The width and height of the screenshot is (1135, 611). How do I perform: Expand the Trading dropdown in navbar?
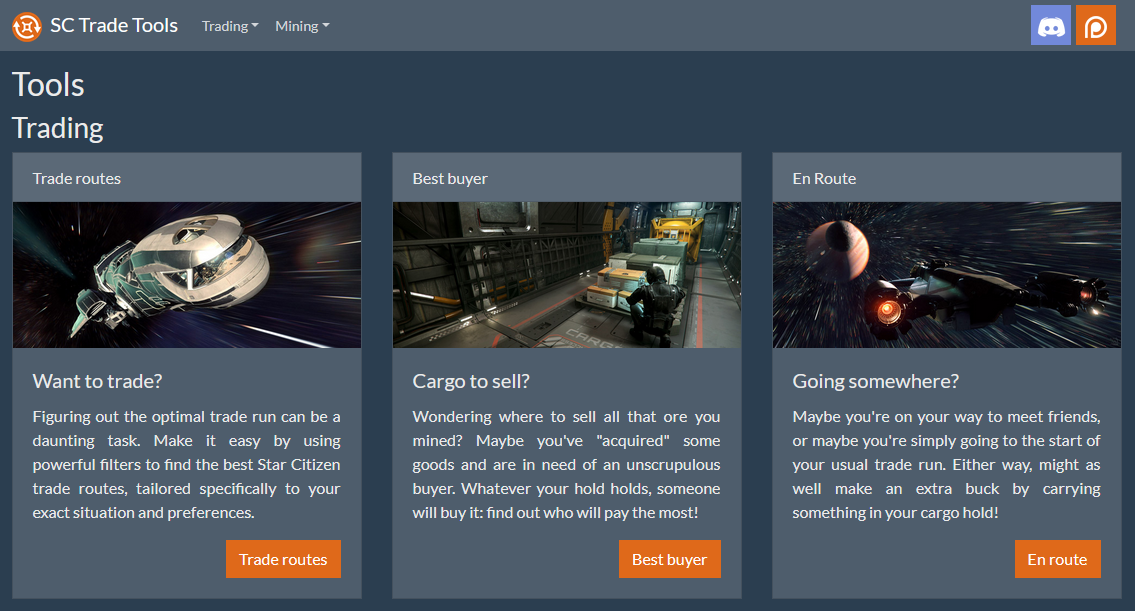click(230, 26)
